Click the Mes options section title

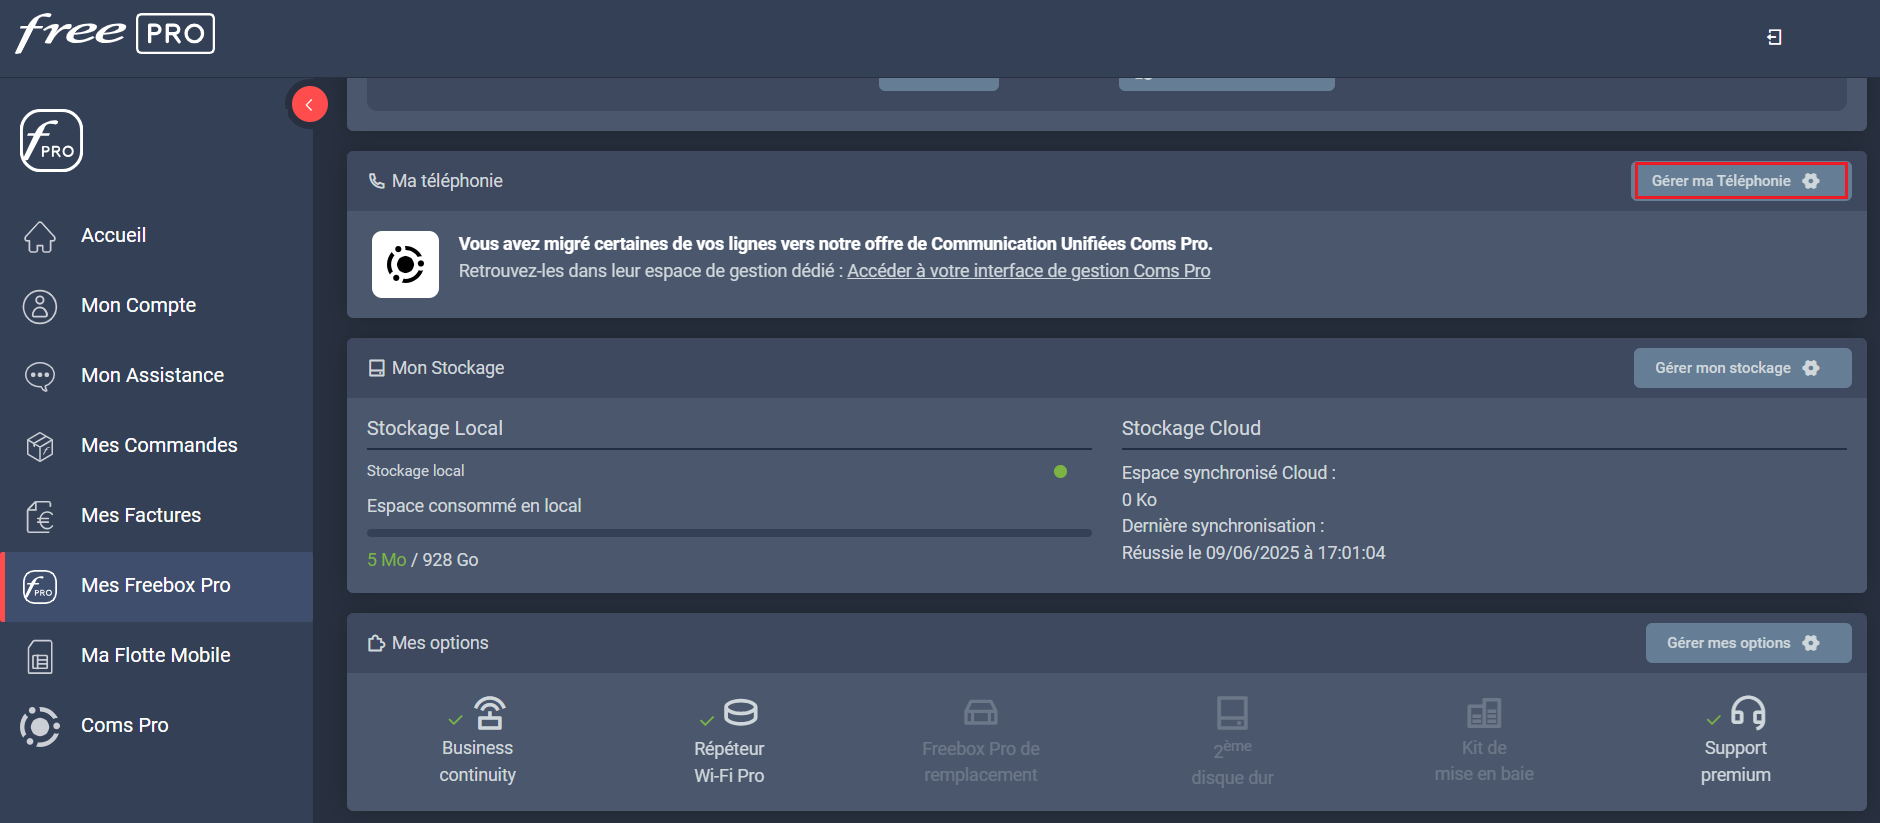tap(440, 643)
